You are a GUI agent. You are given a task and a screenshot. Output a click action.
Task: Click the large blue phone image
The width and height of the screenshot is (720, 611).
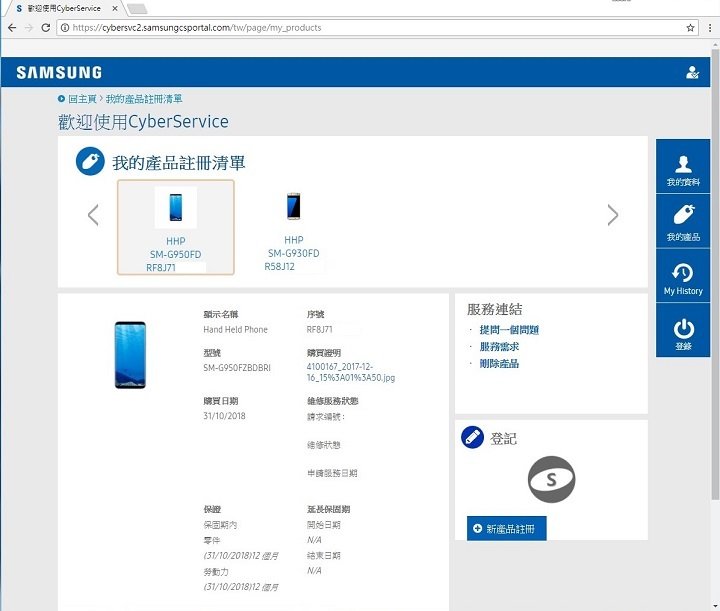[x=130, y=355]
